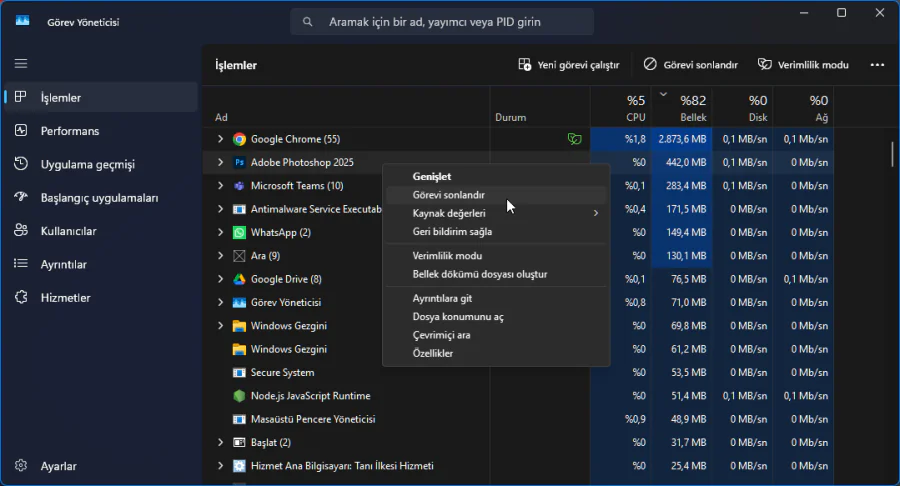Expand the Google Drive (8) group

pyautogui.click(x=220, y=279)
